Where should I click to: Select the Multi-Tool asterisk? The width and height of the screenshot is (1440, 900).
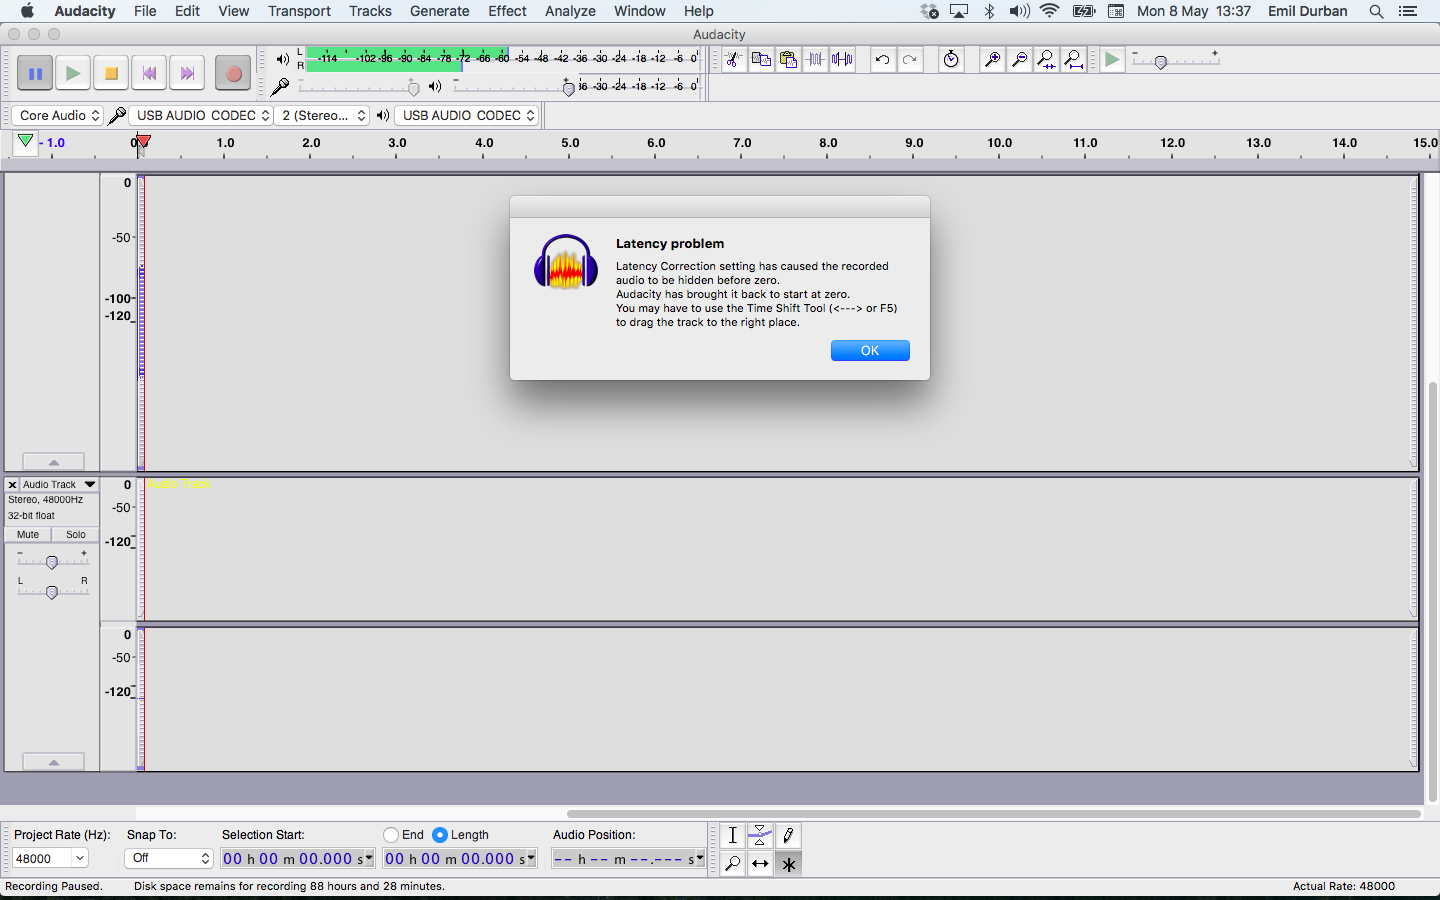(788, 863)
